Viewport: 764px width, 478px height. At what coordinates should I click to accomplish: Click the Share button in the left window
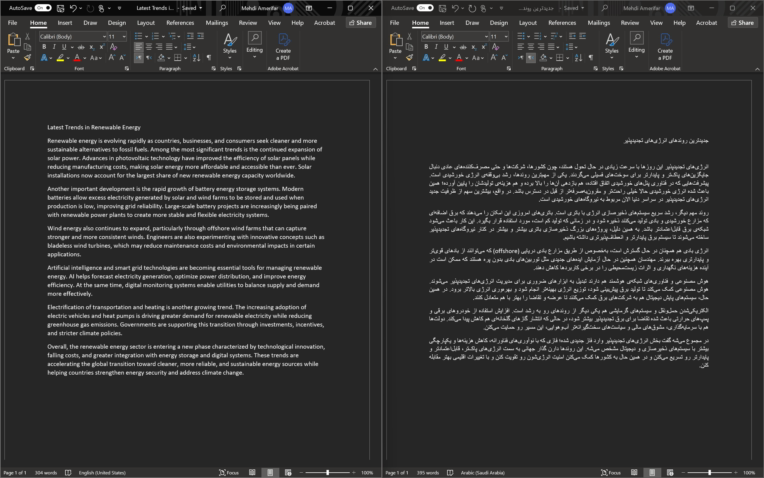pyautogui.click(x=361, y=23)
